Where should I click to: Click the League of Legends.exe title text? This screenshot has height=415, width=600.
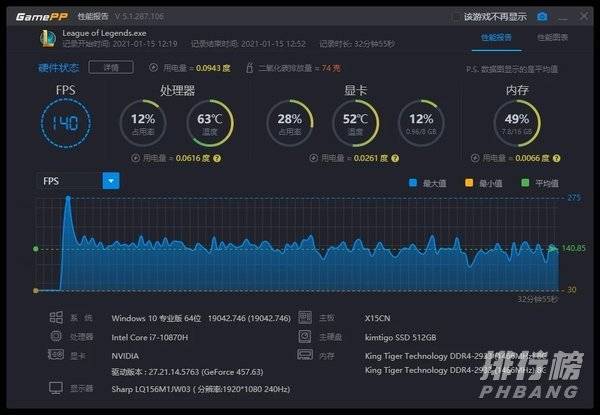coord(104,33)
